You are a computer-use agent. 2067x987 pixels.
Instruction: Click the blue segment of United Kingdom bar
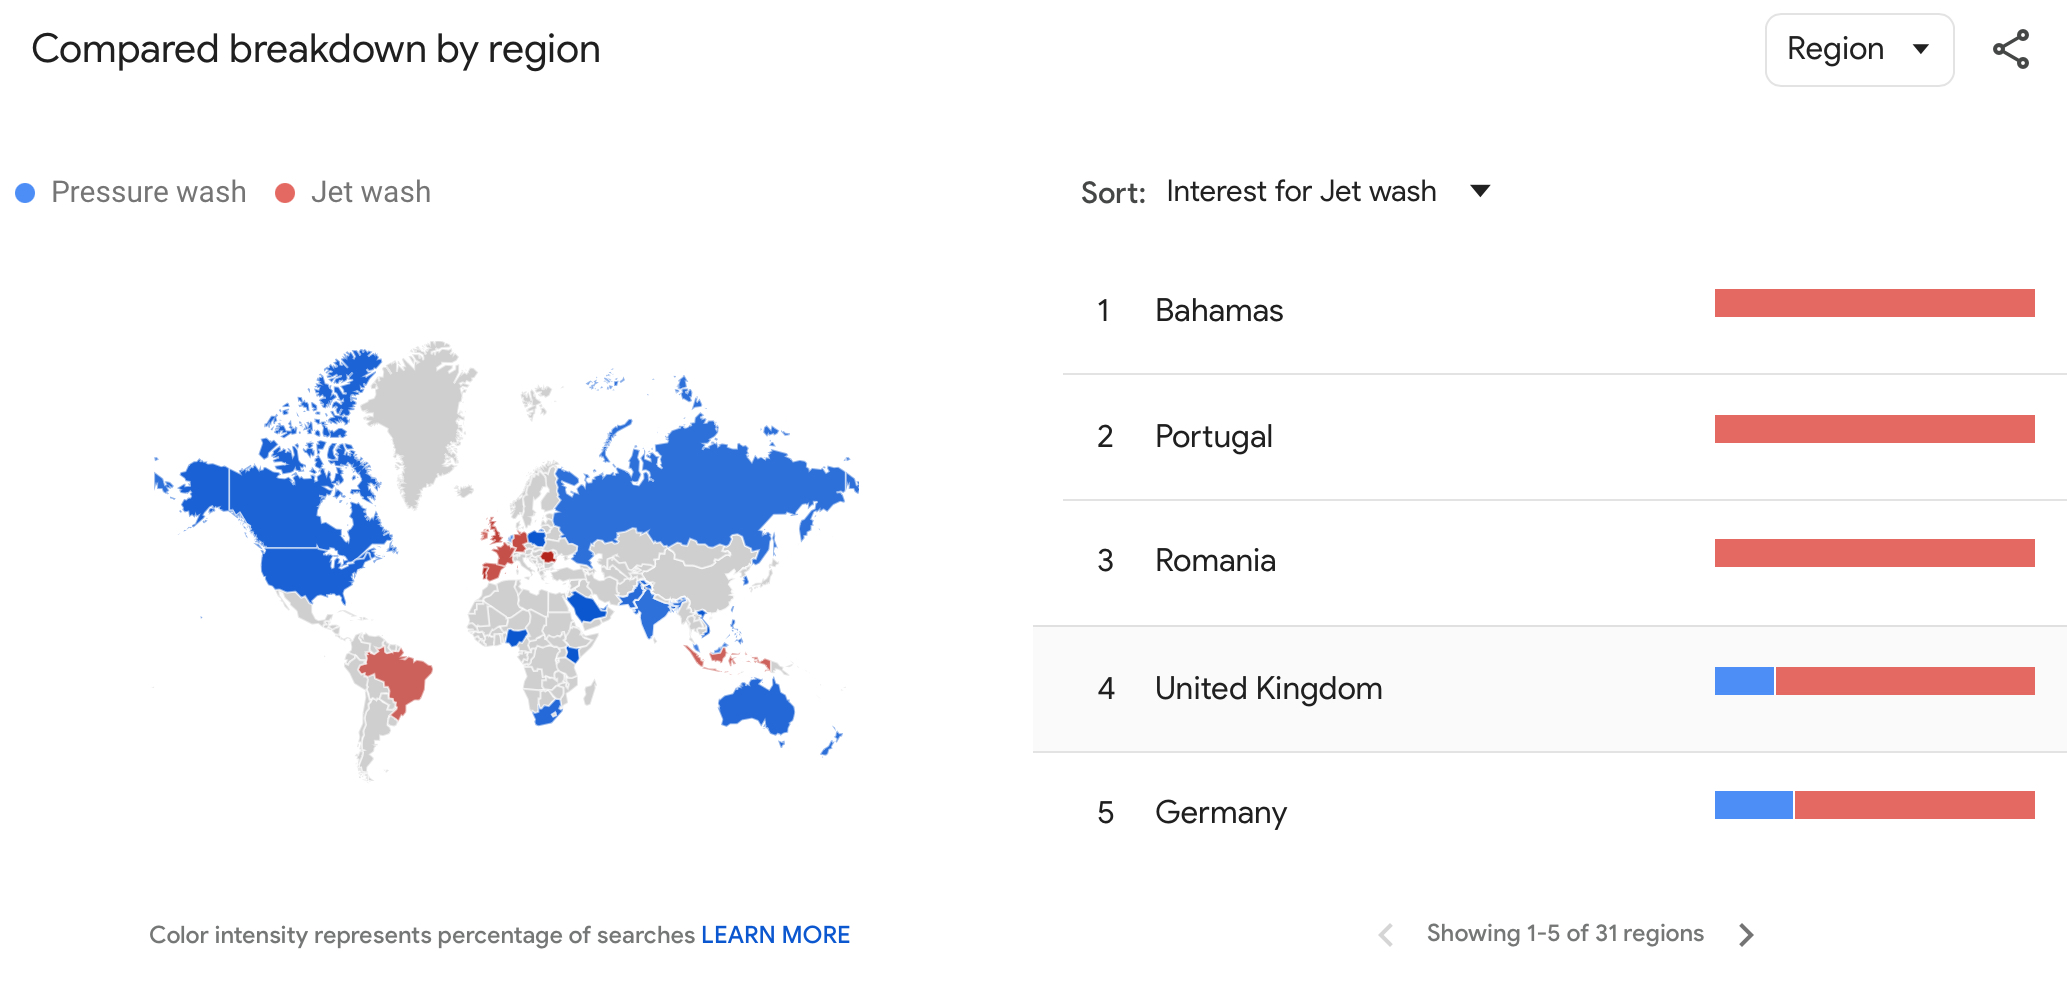coord(1744,681)
